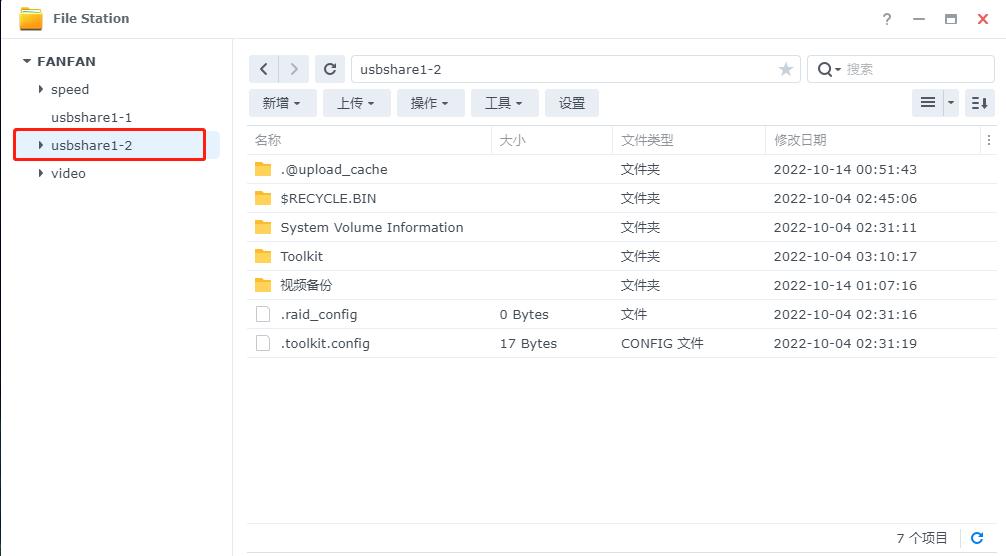
Task: Click the refresh icon in the status bar
Action: [x=977, y=538]
